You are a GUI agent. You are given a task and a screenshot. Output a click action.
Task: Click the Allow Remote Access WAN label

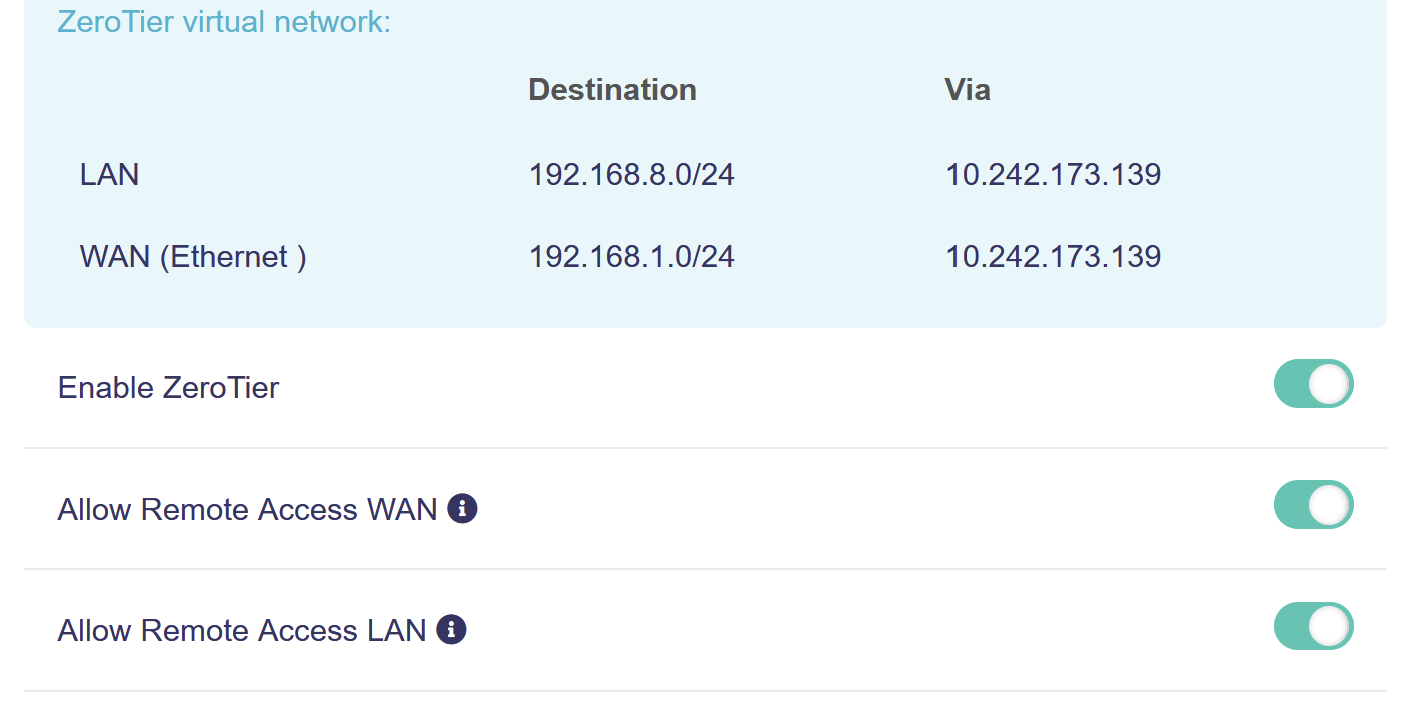click(247, 509)
